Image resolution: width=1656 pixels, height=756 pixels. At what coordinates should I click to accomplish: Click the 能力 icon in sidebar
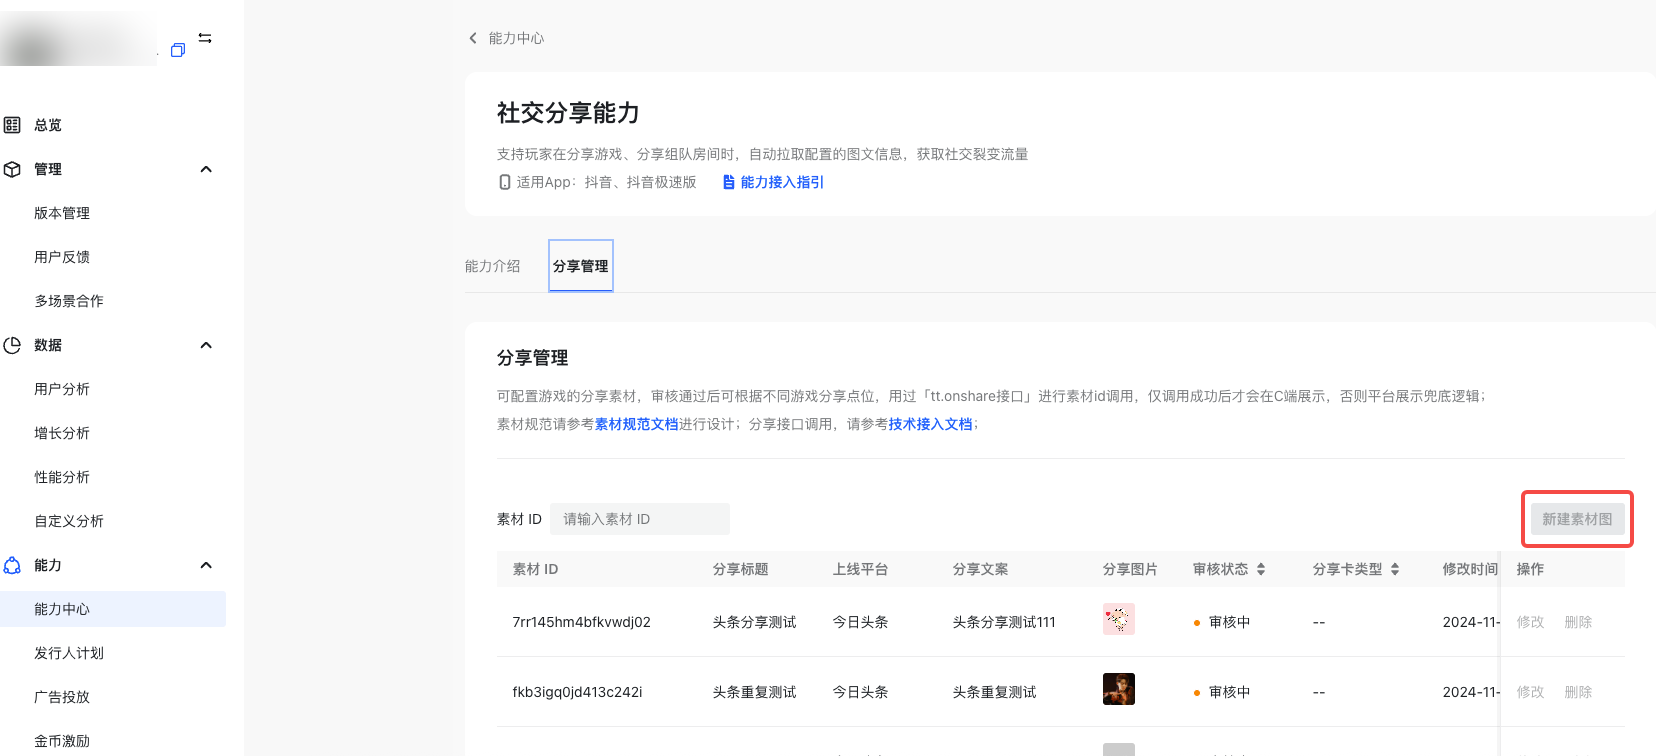click(12, 565)
